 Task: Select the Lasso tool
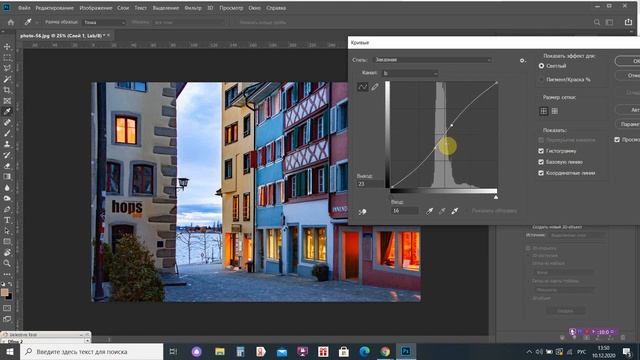tap(7, 68)
